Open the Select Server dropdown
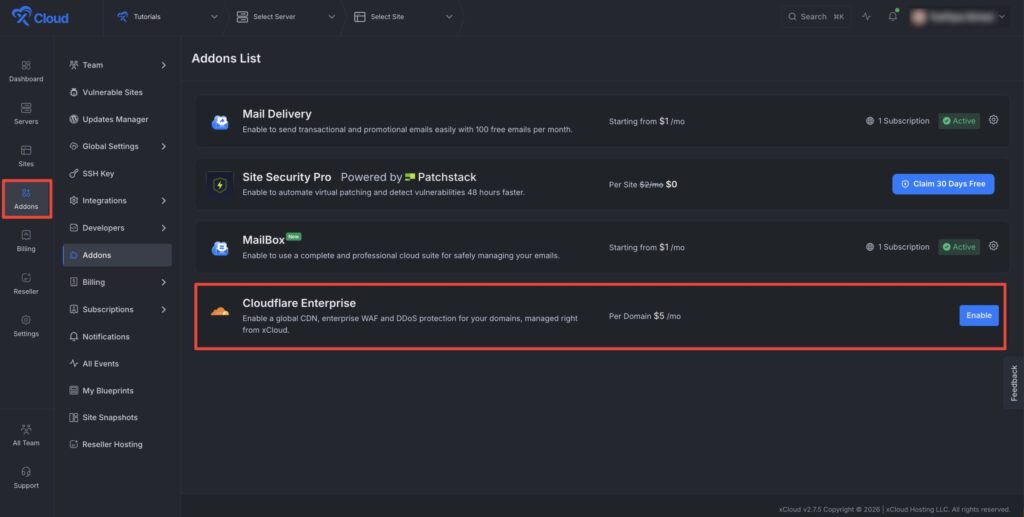This screenshot has height=517, width=1024. click(285, 17)
